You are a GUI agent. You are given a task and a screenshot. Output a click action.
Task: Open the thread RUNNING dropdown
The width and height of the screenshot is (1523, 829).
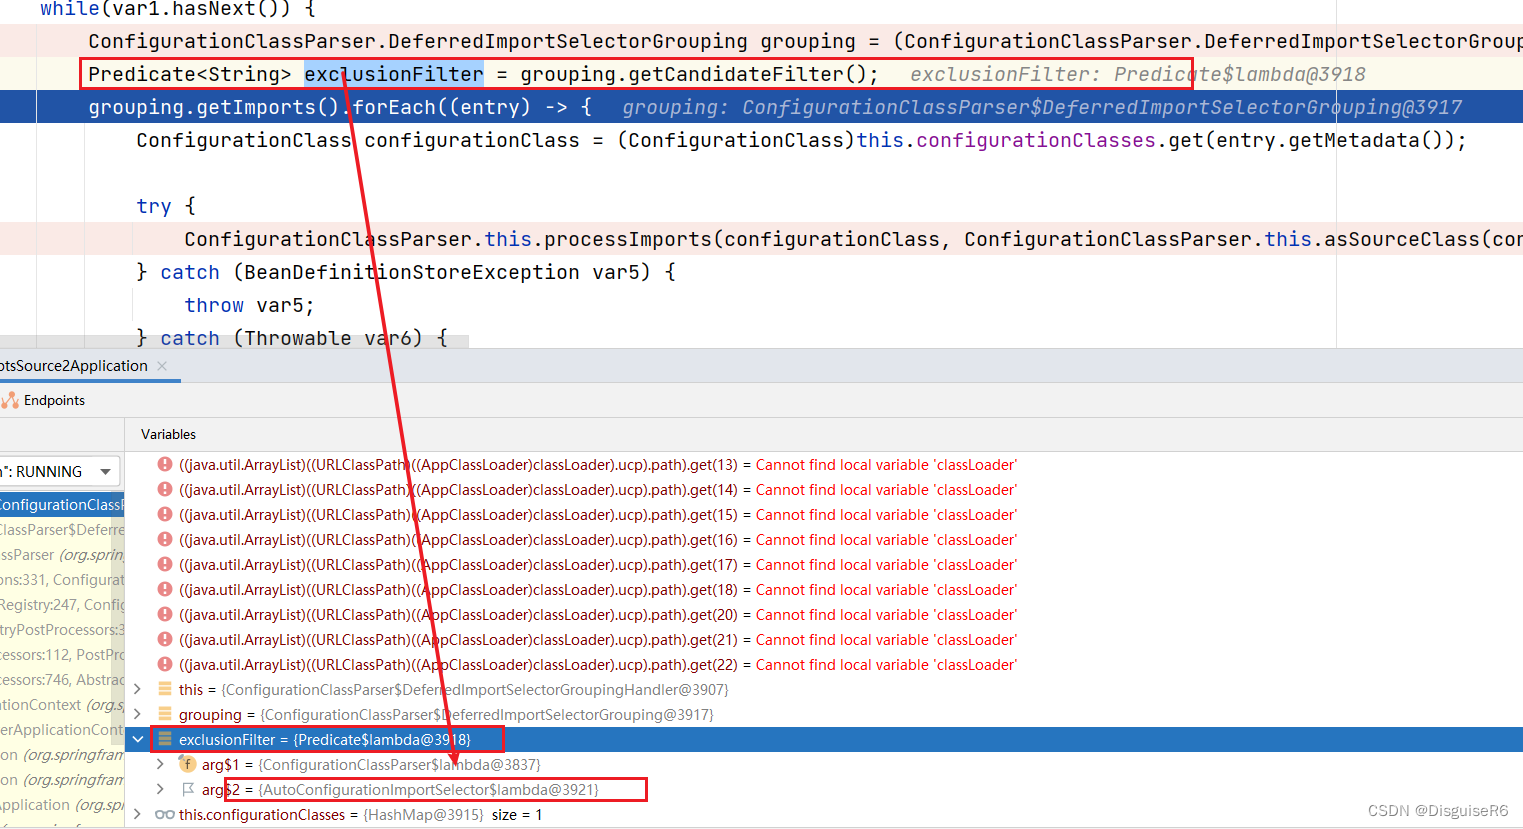105,471
